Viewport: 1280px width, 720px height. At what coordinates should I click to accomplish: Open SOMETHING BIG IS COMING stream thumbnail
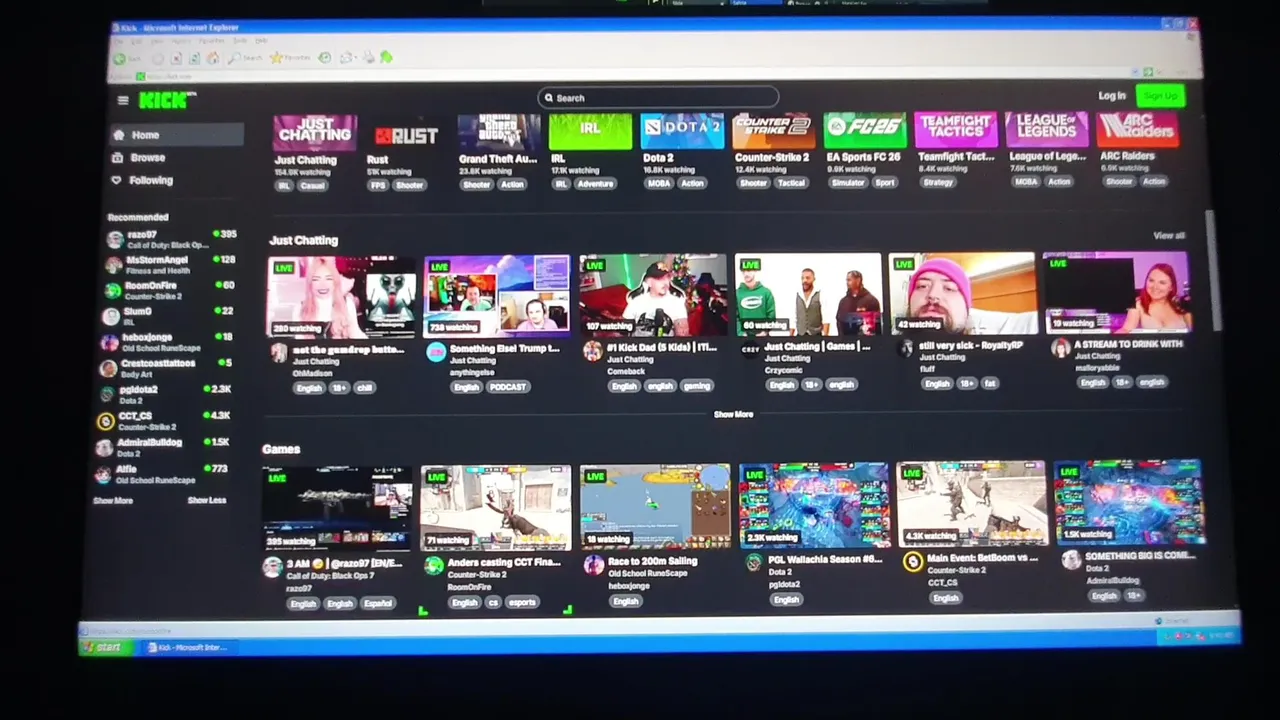coord(1130,502)
